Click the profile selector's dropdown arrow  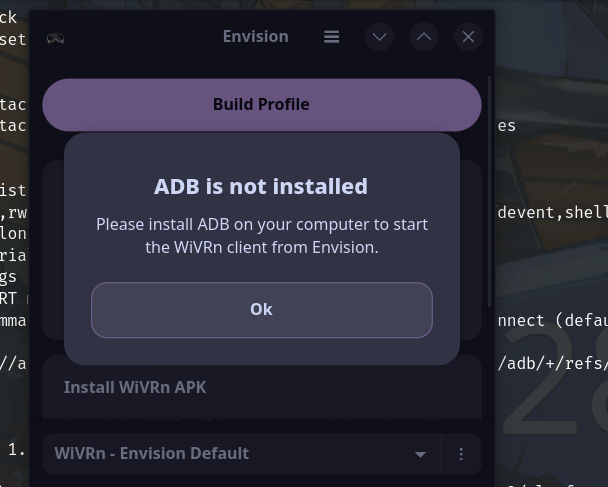pos(420,454)
